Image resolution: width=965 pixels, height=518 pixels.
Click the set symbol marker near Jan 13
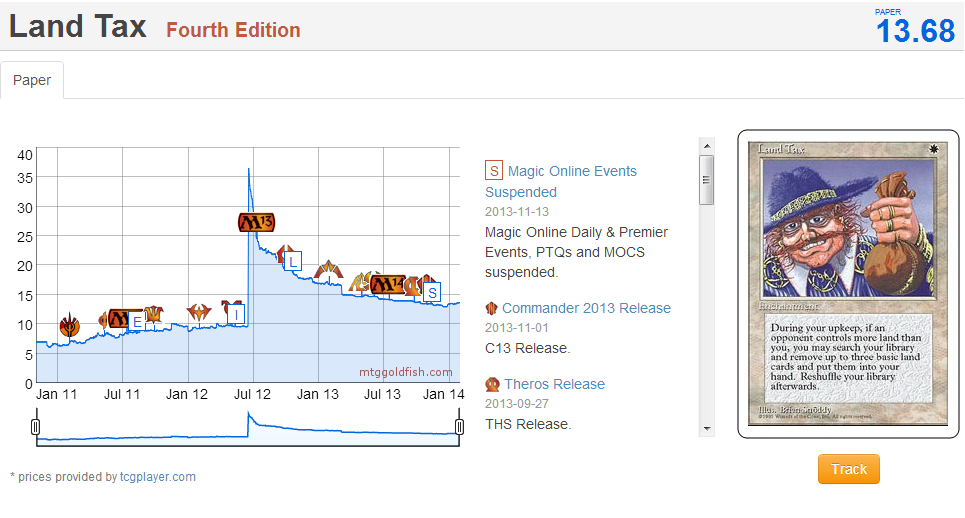click(327, 270)
